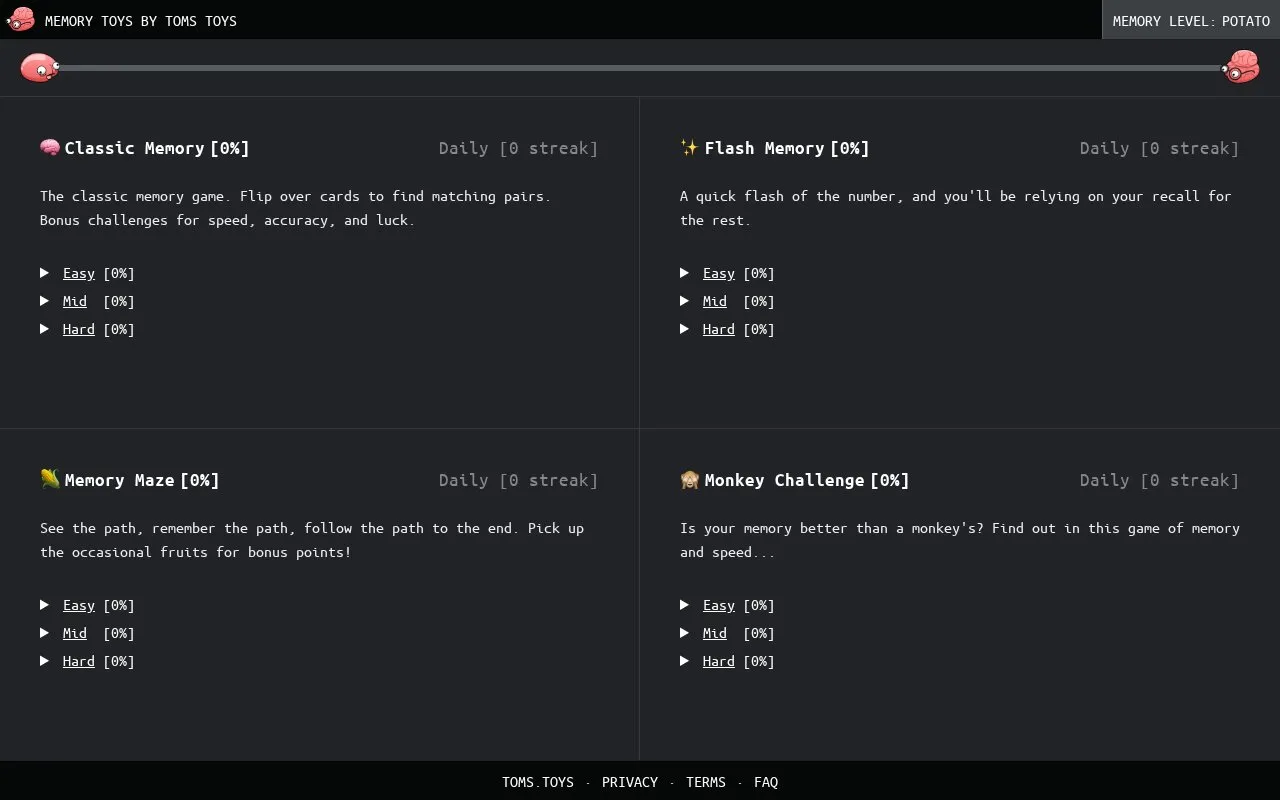
Task: Open the Classic Memory Daily streak challenge
Action: [518, 148]
